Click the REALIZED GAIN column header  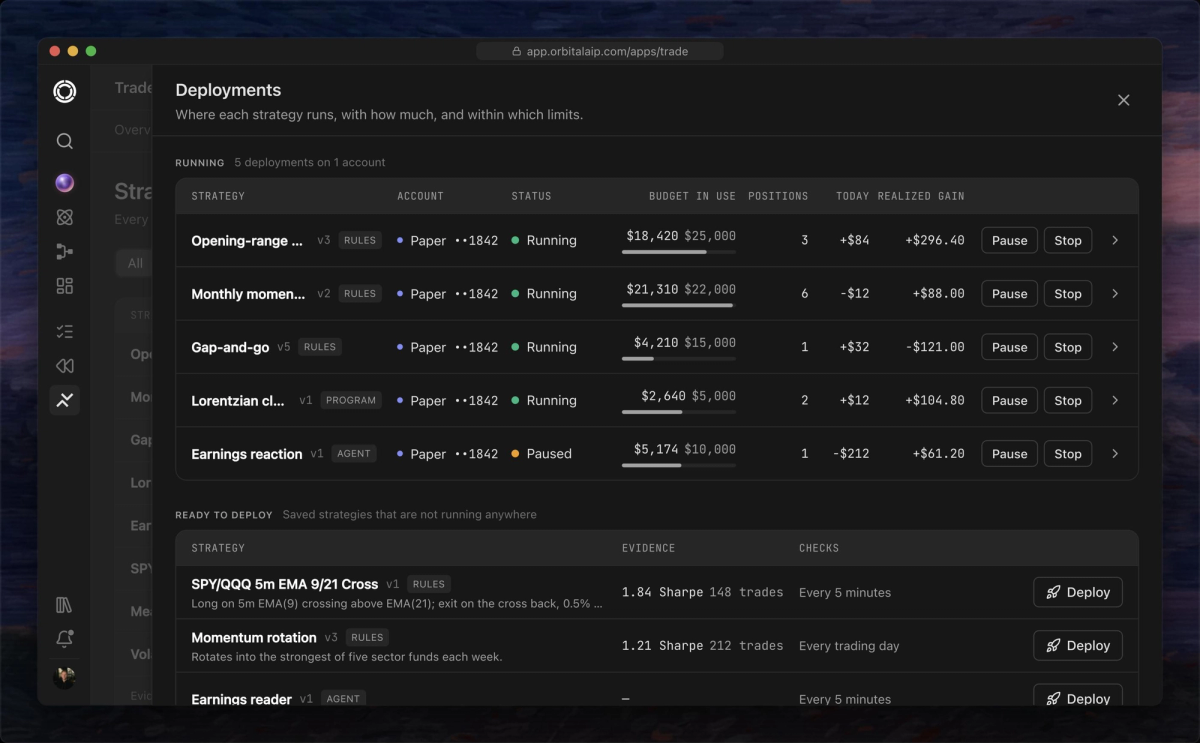coord(921,196)
